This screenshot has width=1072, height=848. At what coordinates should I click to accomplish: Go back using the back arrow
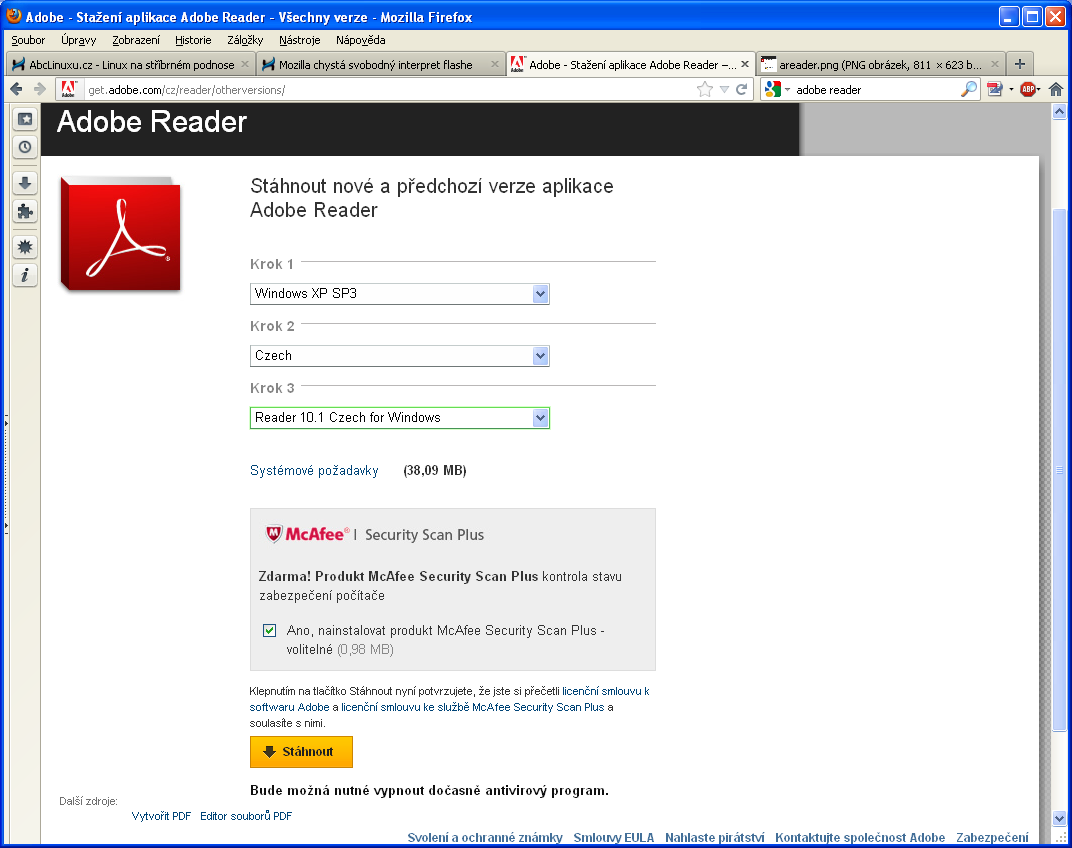tap(16, 89)
